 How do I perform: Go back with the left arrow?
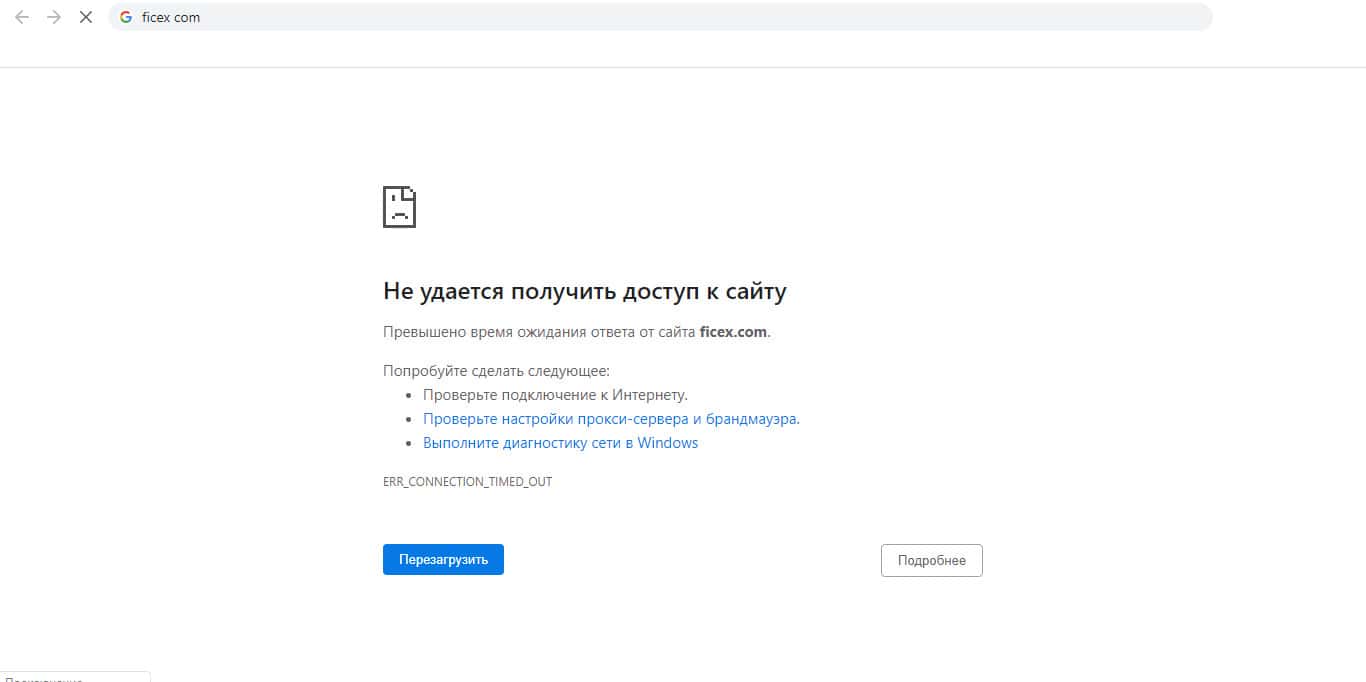(x=21, y=17)
